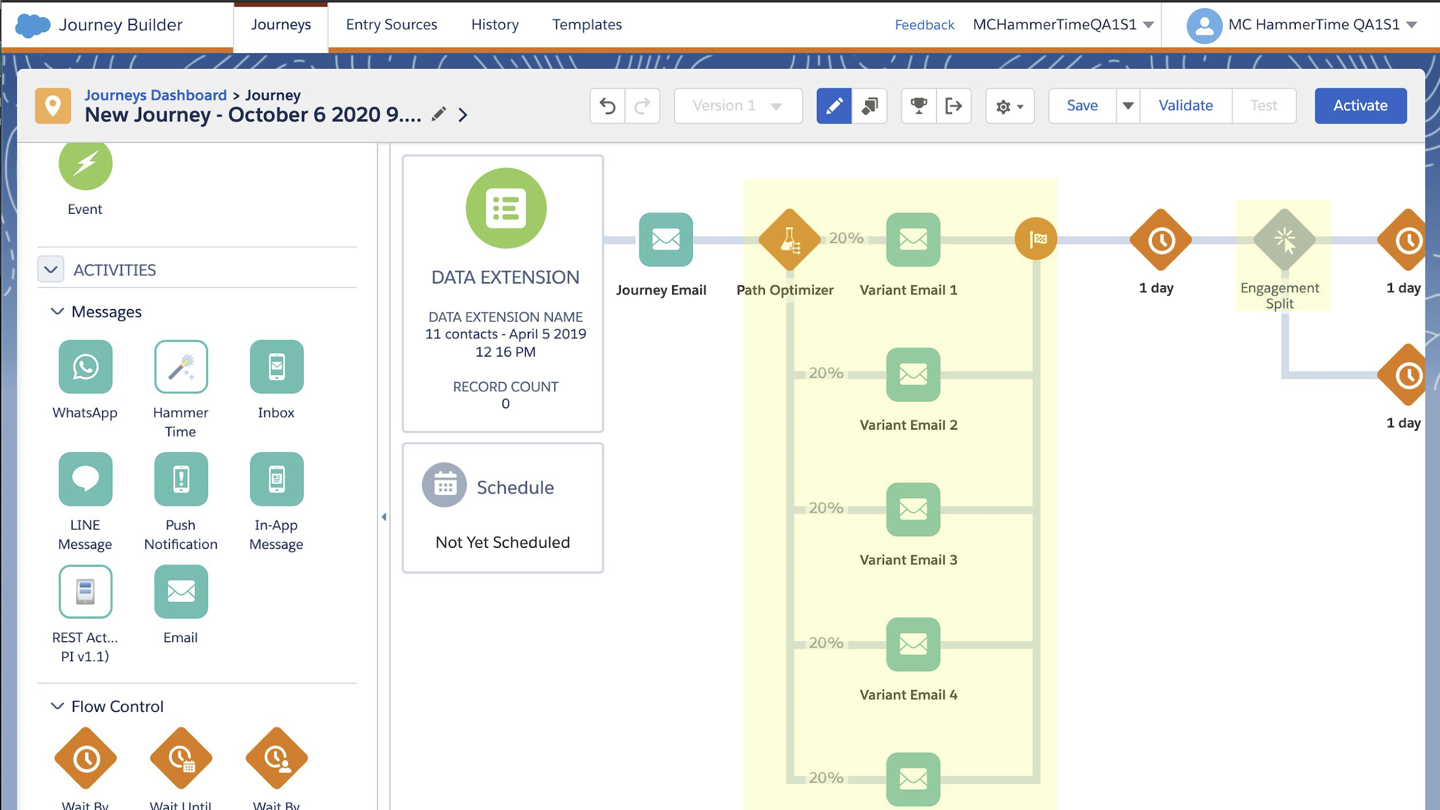Select the Email activity in the Messages palette
The height and width of the screenshot is (810, 1440).
pos(181,592)
